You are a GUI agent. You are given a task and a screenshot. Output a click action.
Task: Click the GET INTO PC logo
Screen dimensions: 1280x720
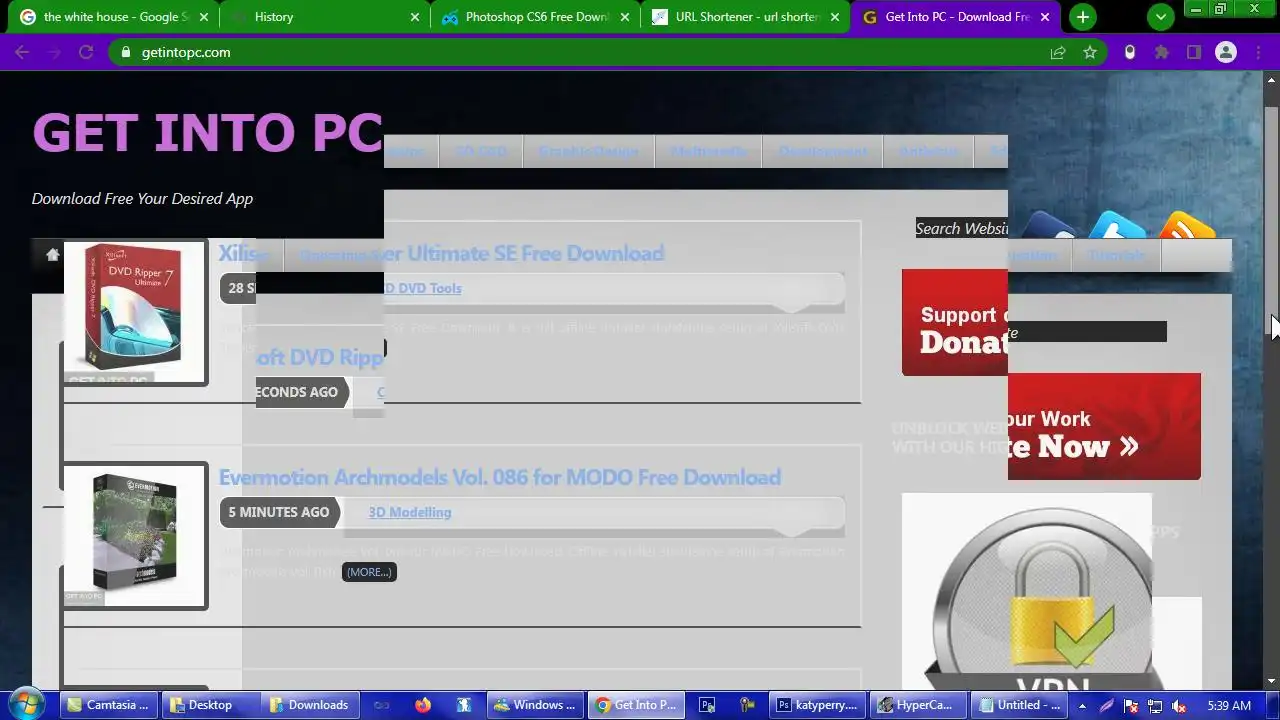point(208,131)
